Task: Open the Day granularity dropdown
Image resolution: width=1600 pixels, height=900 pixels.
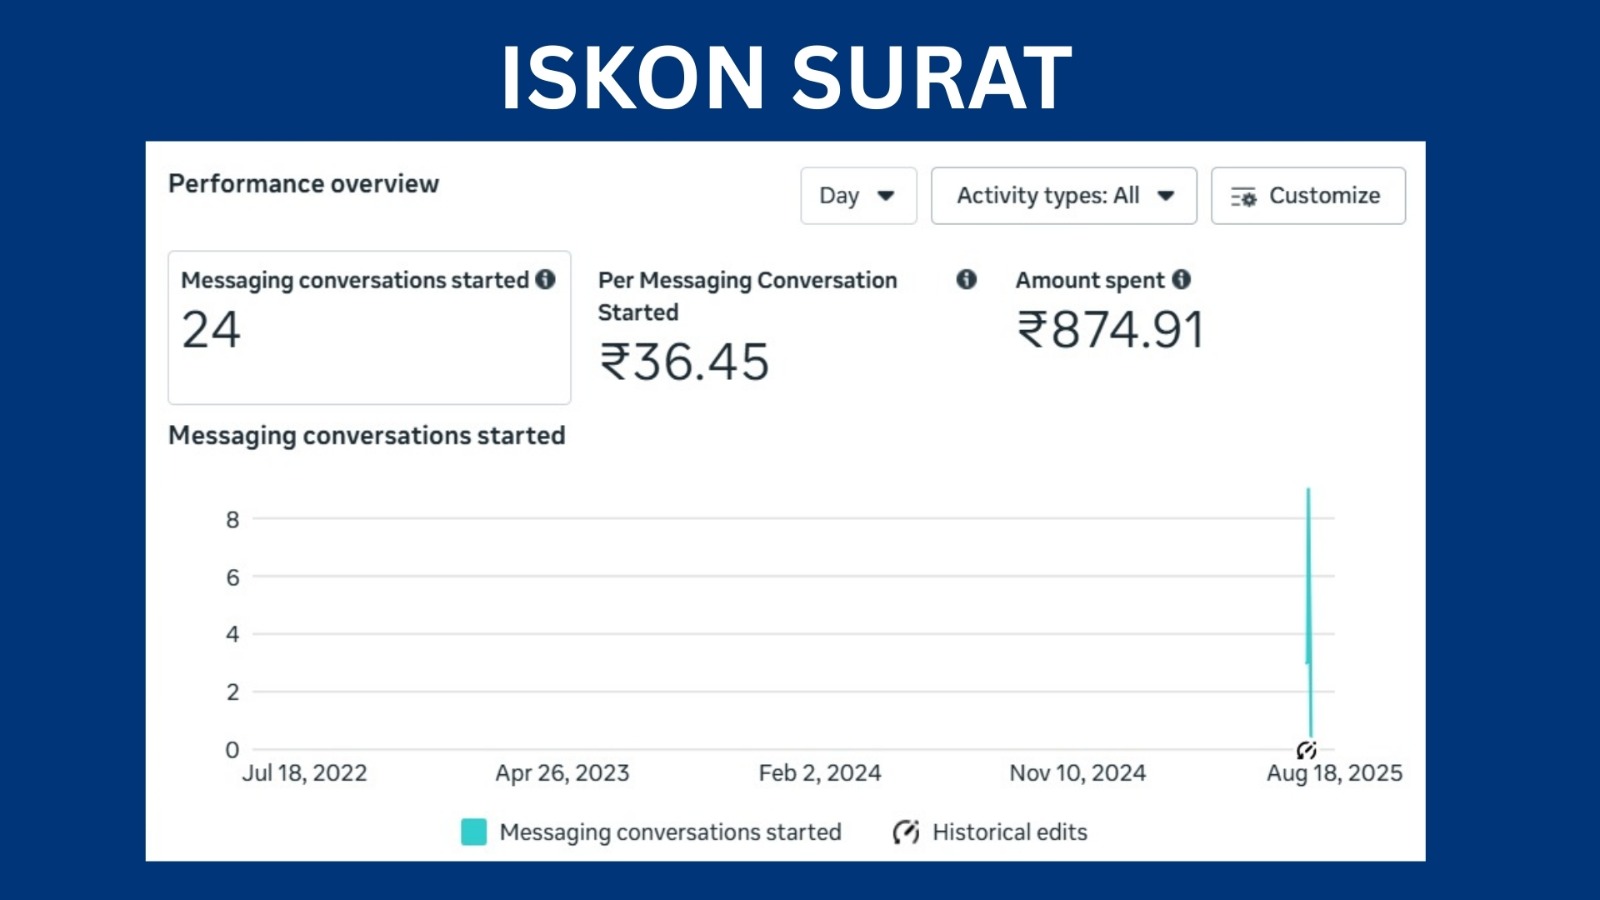Action: point(858,196)
